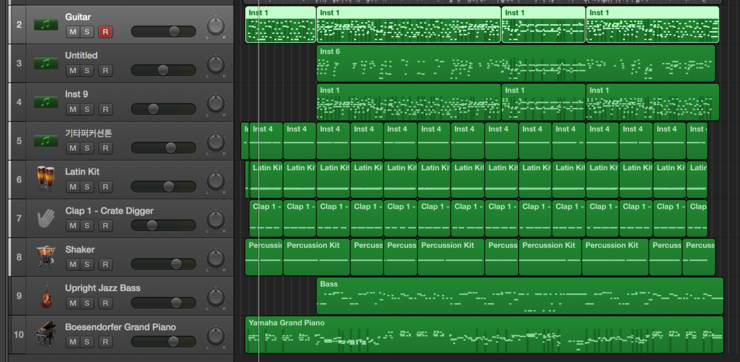Solo the Upright Jazz Bass track
The width and height of the screenshot is (740, 362).
coord(86,303)
